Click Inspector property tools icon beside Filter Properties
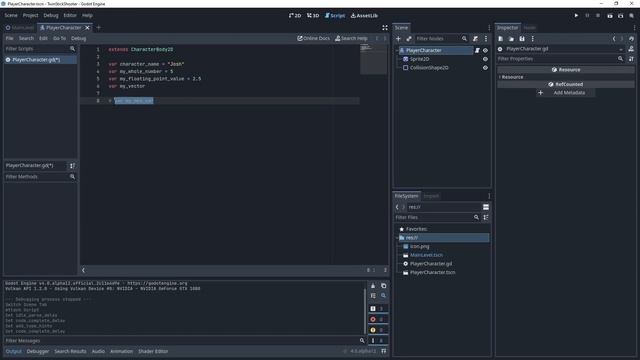640x360 pixels. click(631, 59)
